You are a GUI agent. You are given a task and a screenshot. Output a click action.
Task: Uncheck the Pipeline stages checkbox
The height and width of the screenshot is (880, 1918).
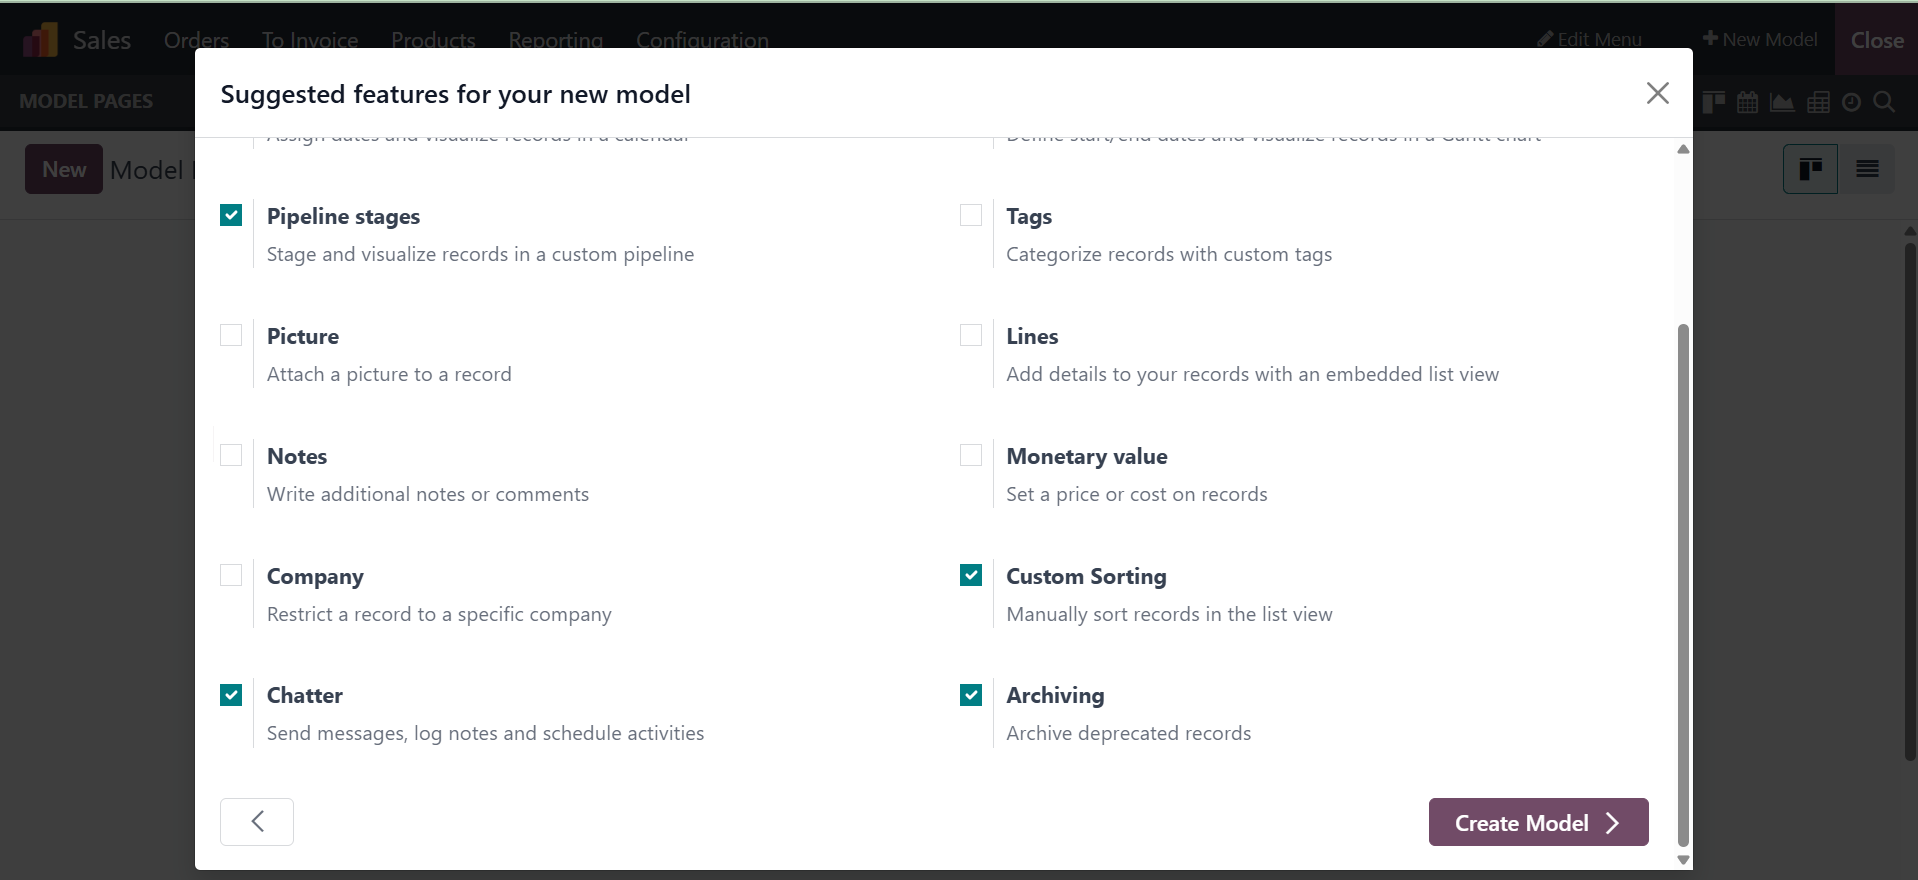[231, 215]
